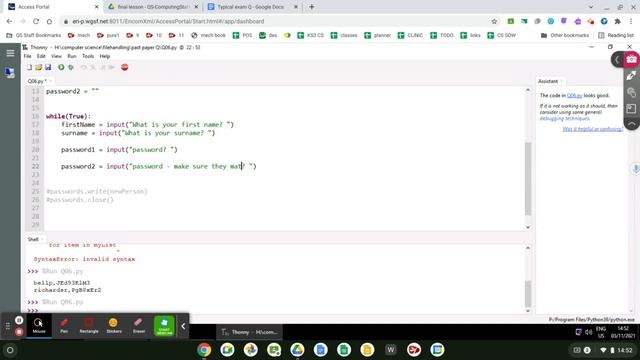Click the Thonny task in the remote taskbar

pos(249,332)
